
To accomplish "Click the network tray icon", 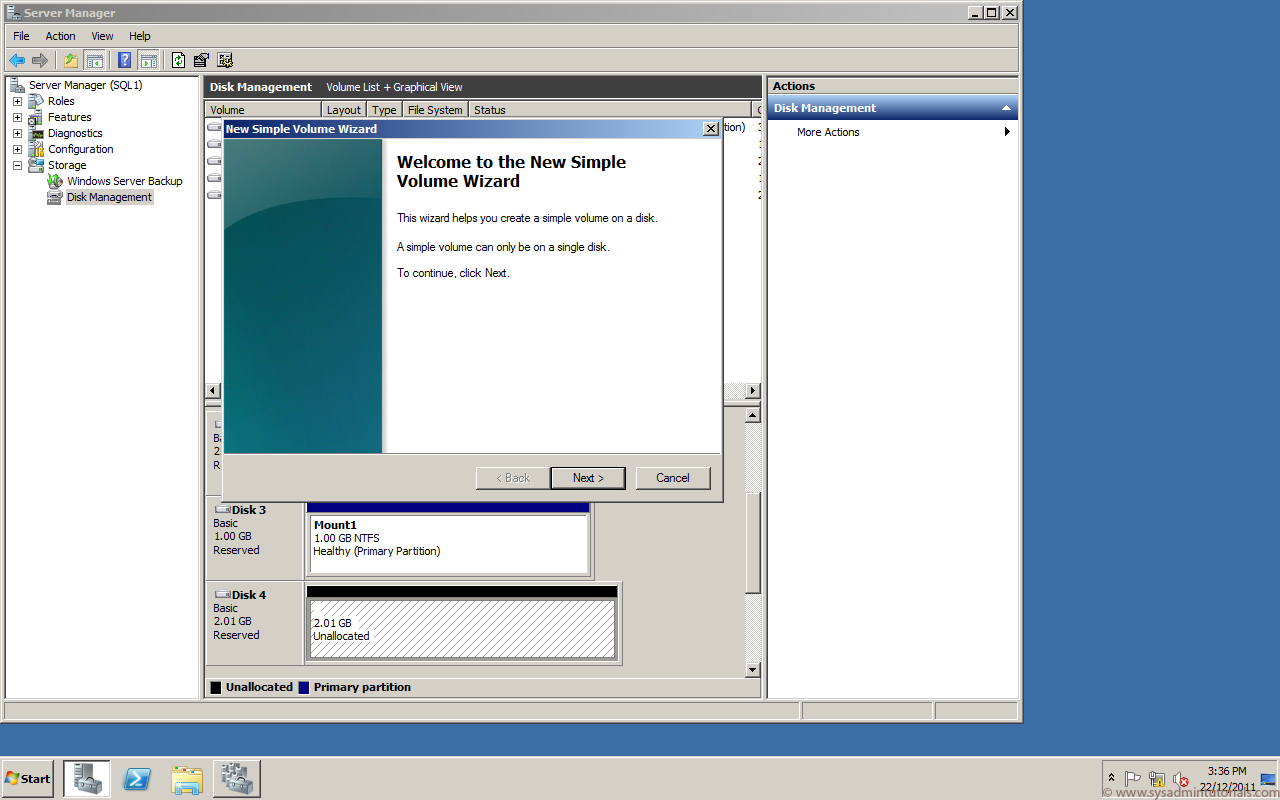I will coord(1157,779).
